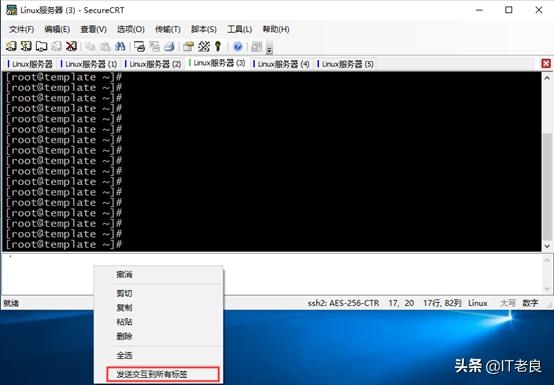Screen dimensions: 554x385
Task: Click the 大写 status indicator
Action: (x=508, y=303)
